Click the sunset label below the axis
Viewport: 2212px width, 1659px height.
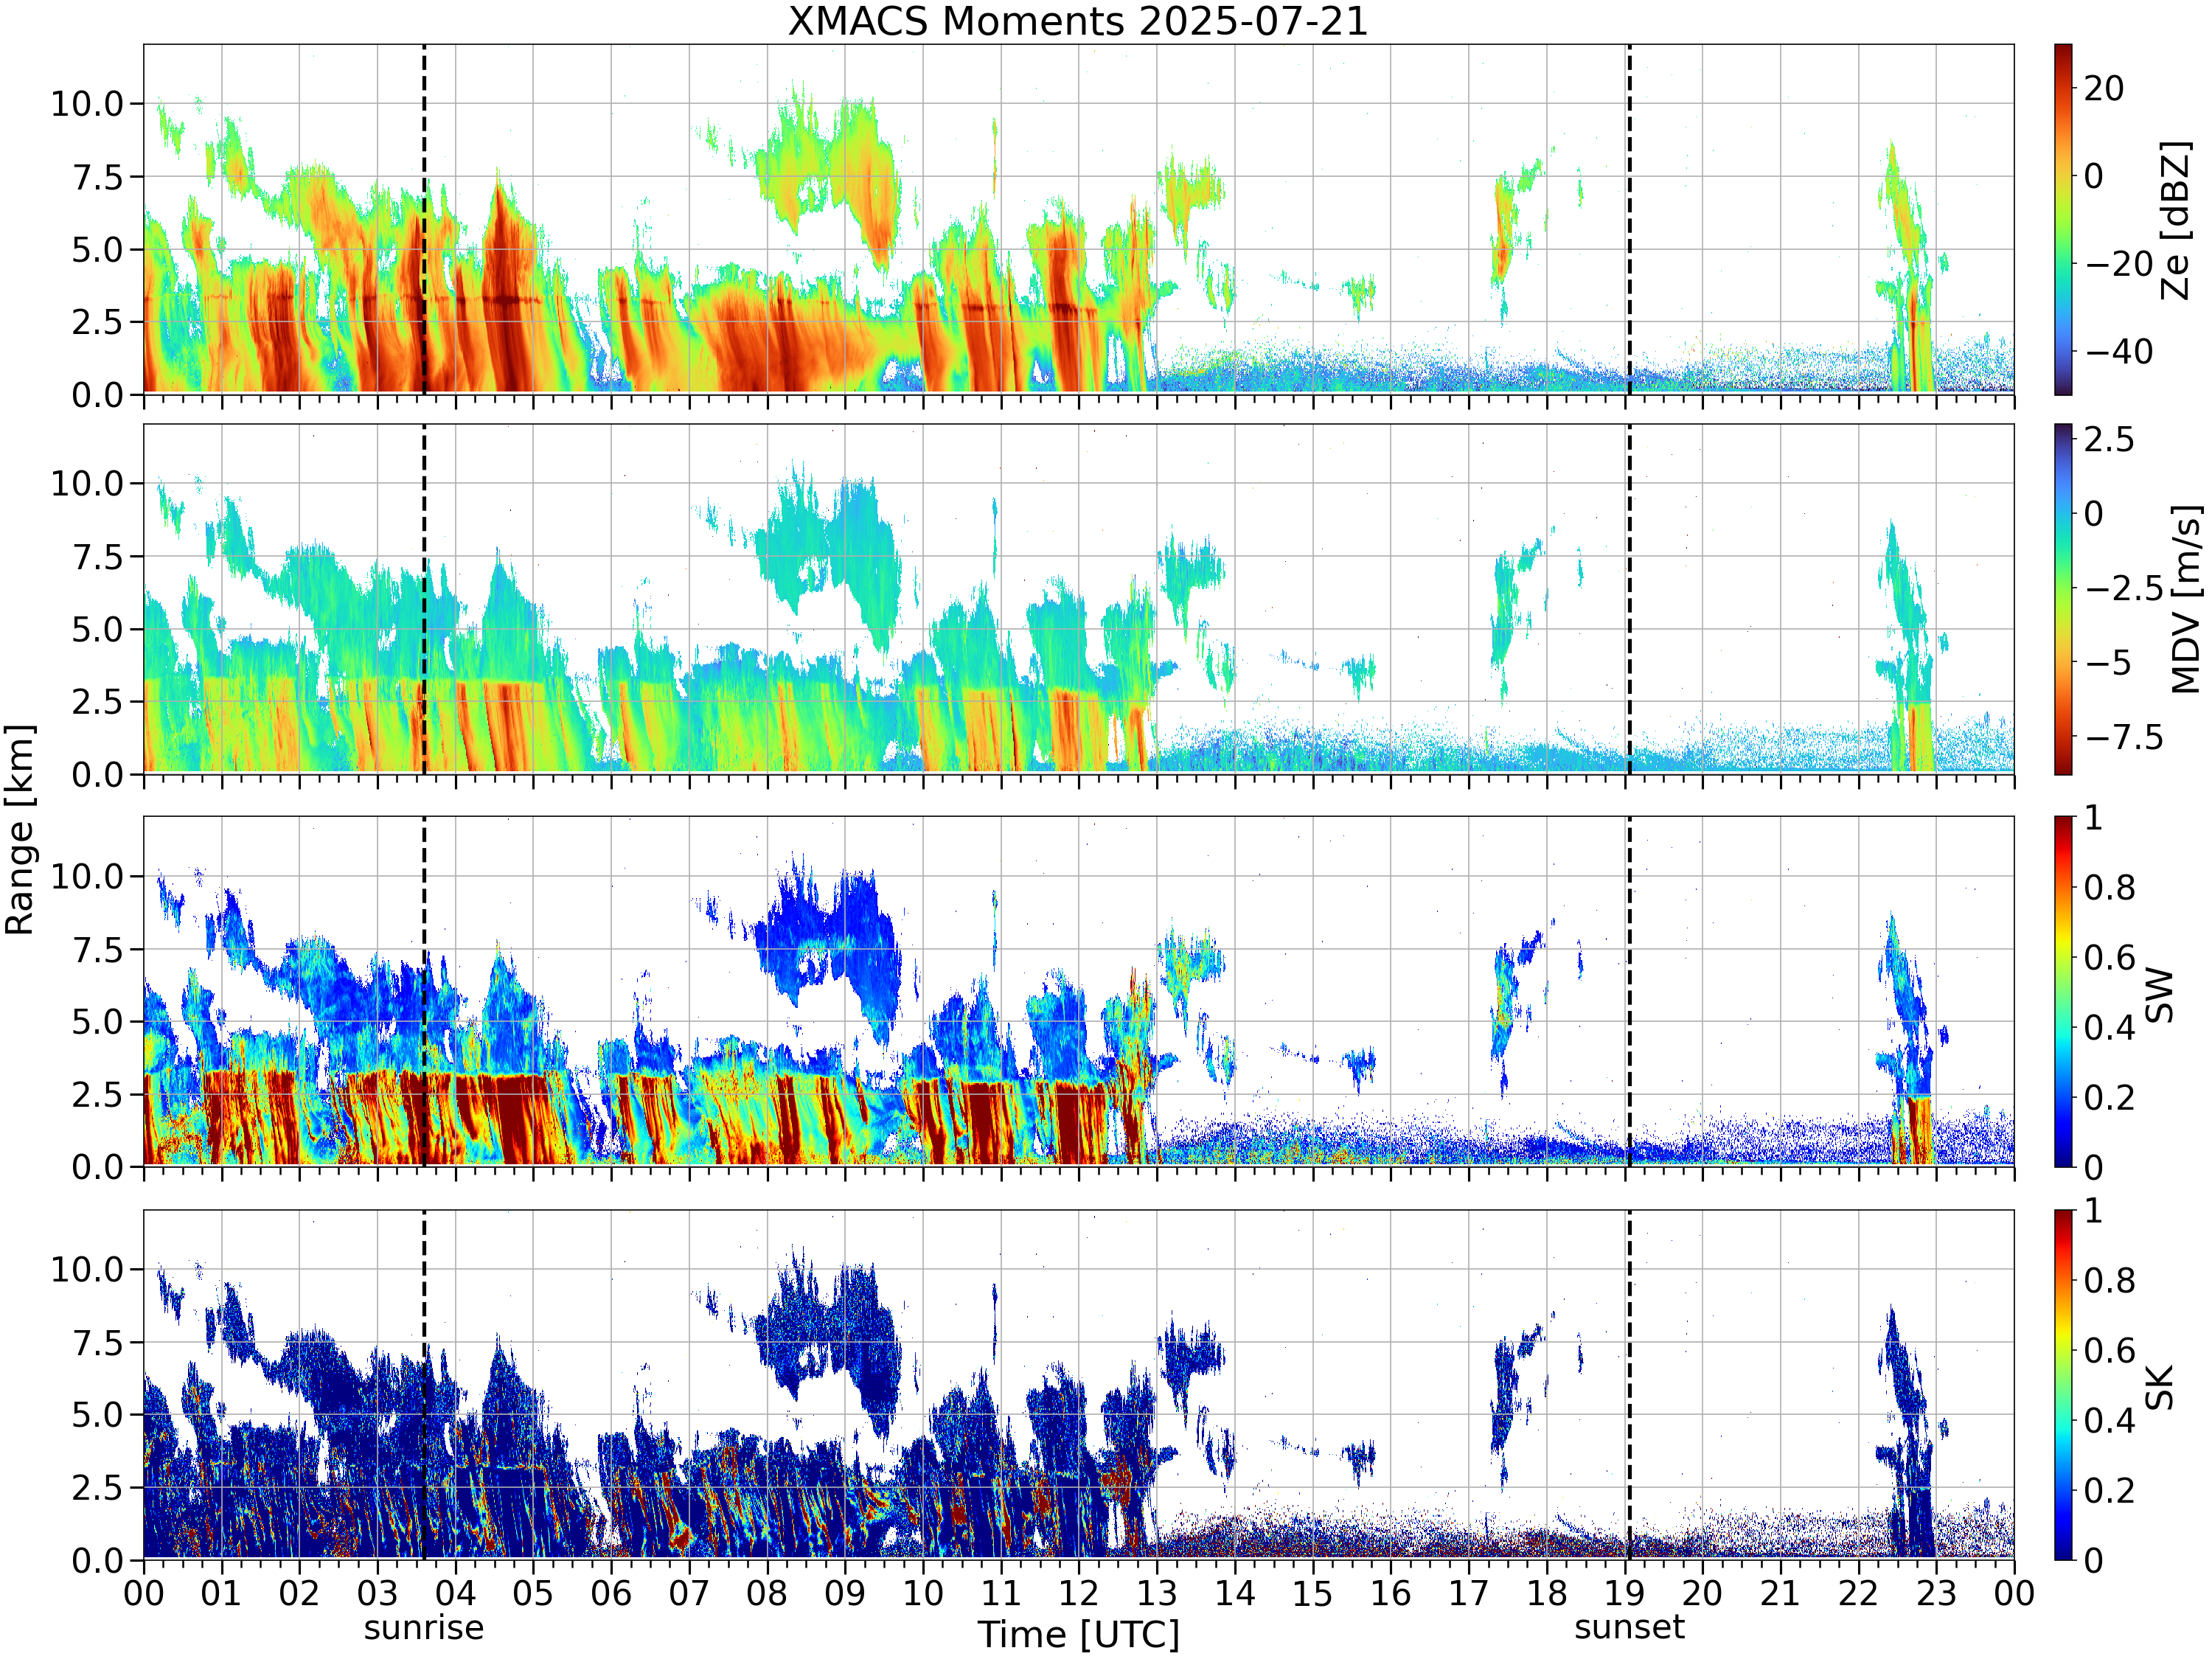tap(1629, 1627)
